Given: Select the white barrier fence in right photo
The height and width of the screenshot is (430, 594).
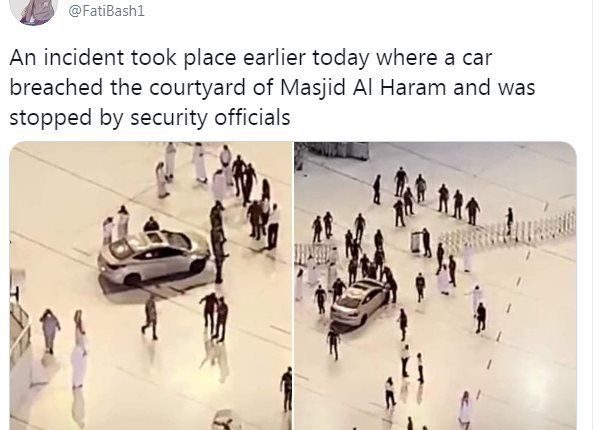Looking at the screenshot, I should (508, 229).
